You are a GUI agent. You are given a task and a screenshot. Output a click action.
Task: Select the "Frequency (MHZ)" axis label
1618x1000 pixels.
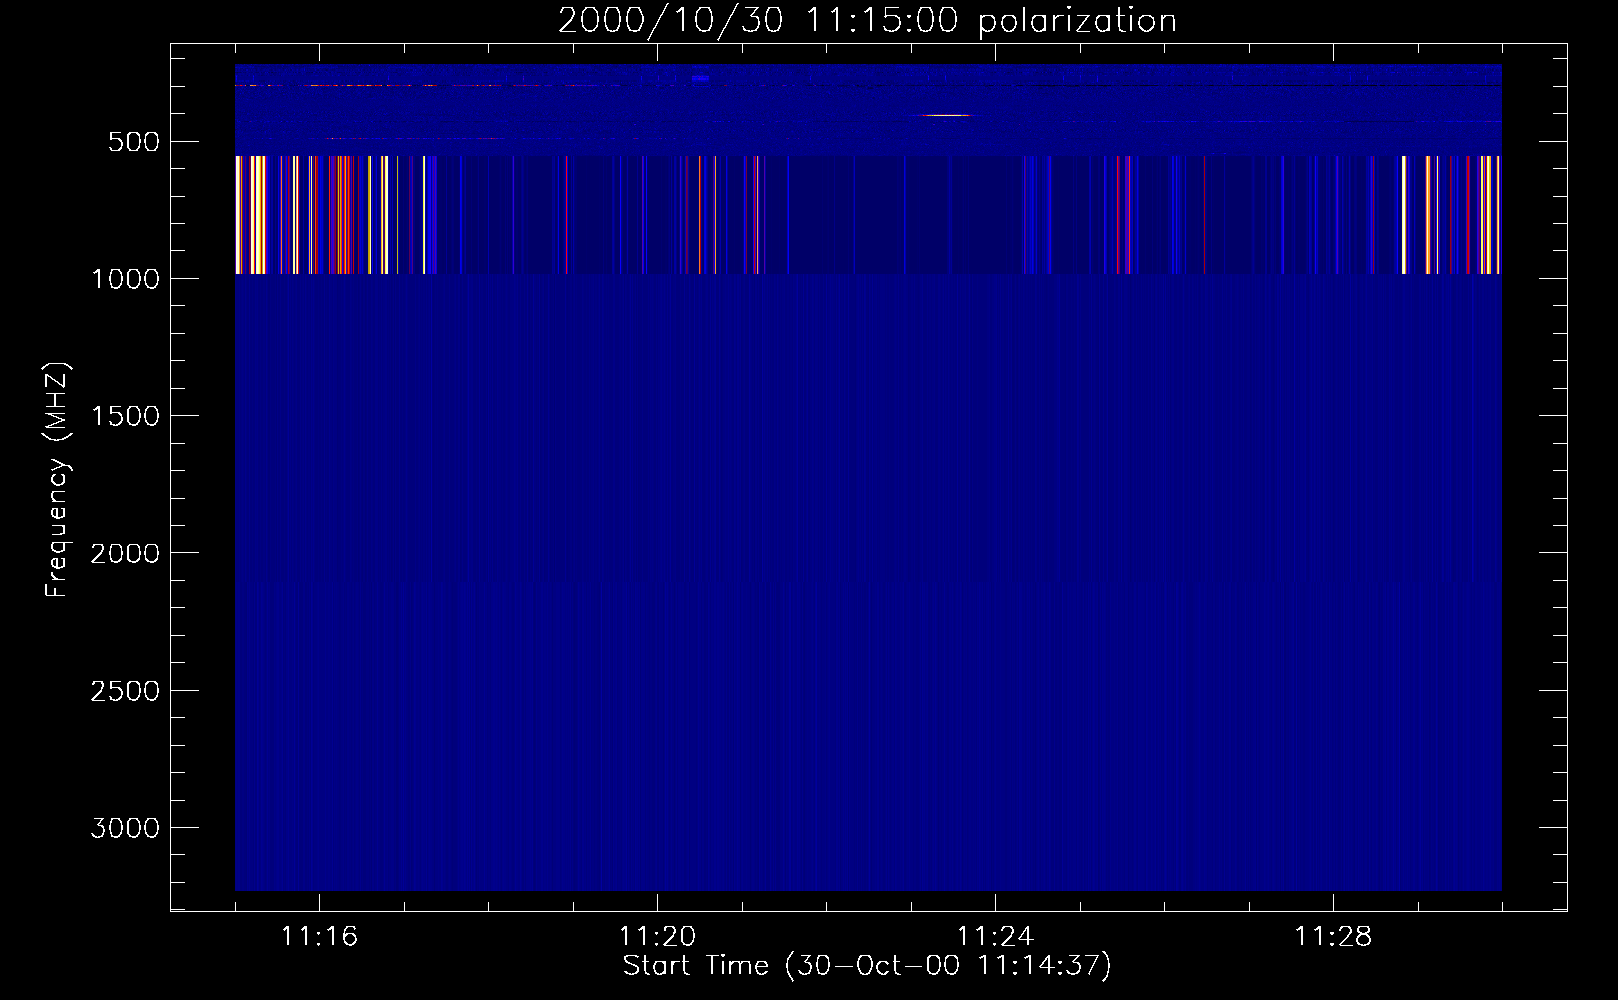click(x=57, y=479)
